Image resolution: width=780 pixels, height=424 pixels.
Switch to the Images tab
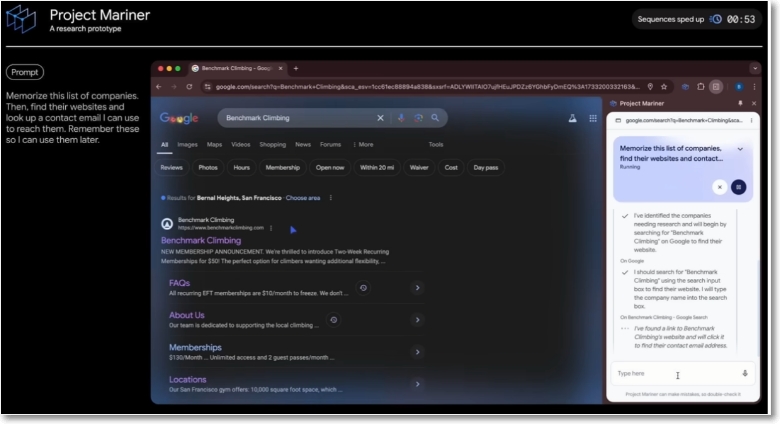(188, 144)
